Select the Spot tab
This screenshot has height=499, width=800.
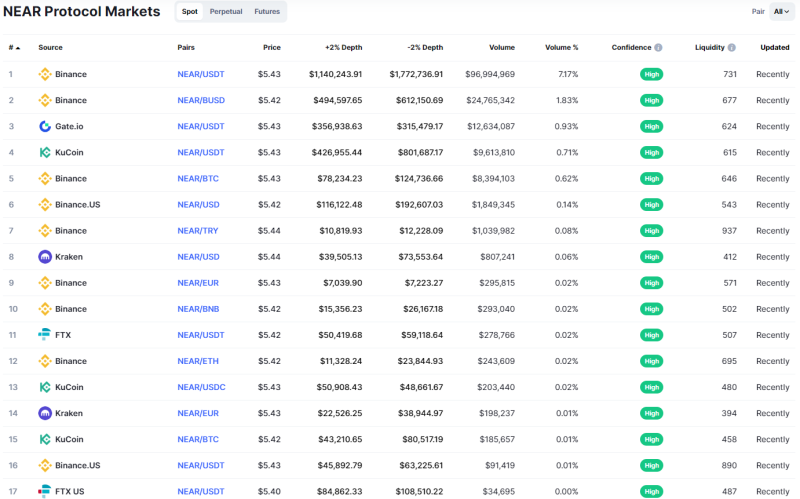(x=190, y=11)
